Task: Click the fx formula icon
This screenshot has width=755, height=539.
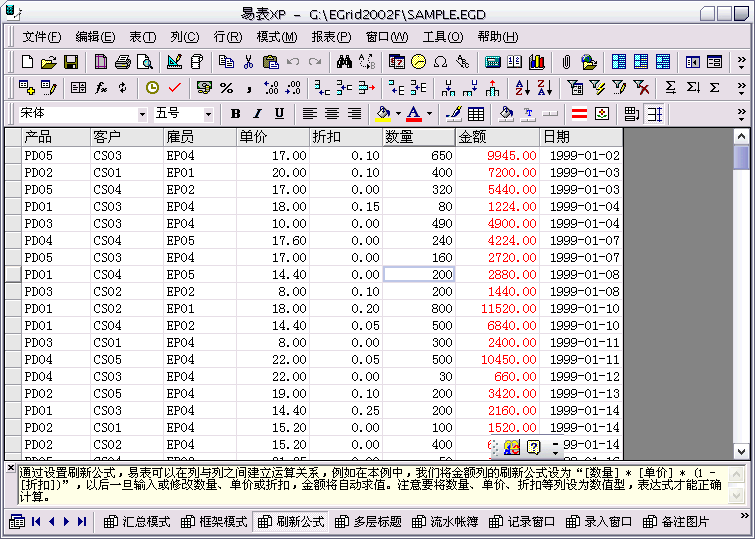Action: tap(101, 88)
